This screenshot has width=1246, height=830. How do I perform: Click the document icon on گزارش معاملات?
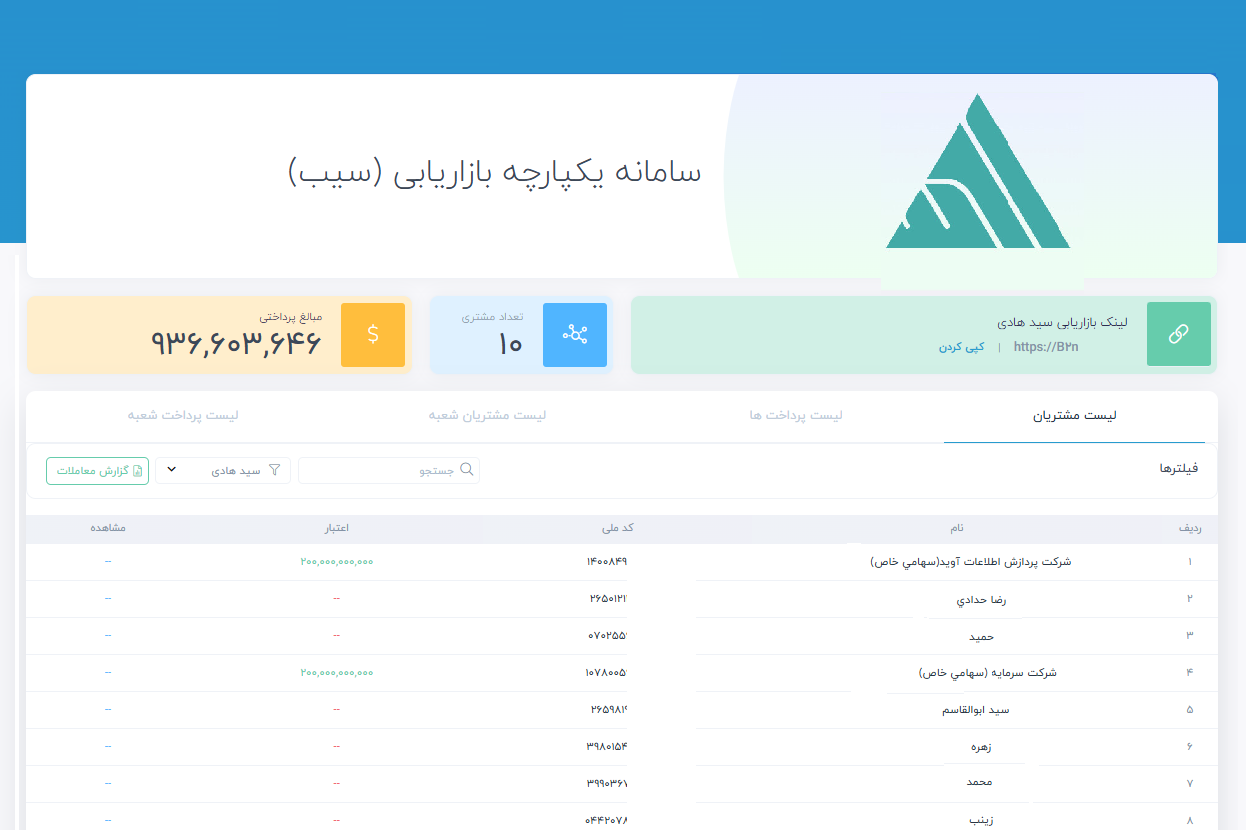[138, 471]
